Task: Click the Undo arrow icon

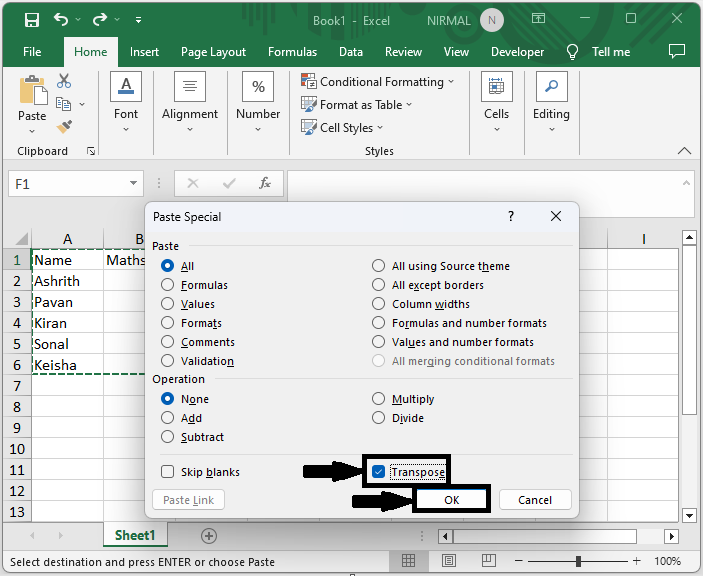Action: click(62, 20)
